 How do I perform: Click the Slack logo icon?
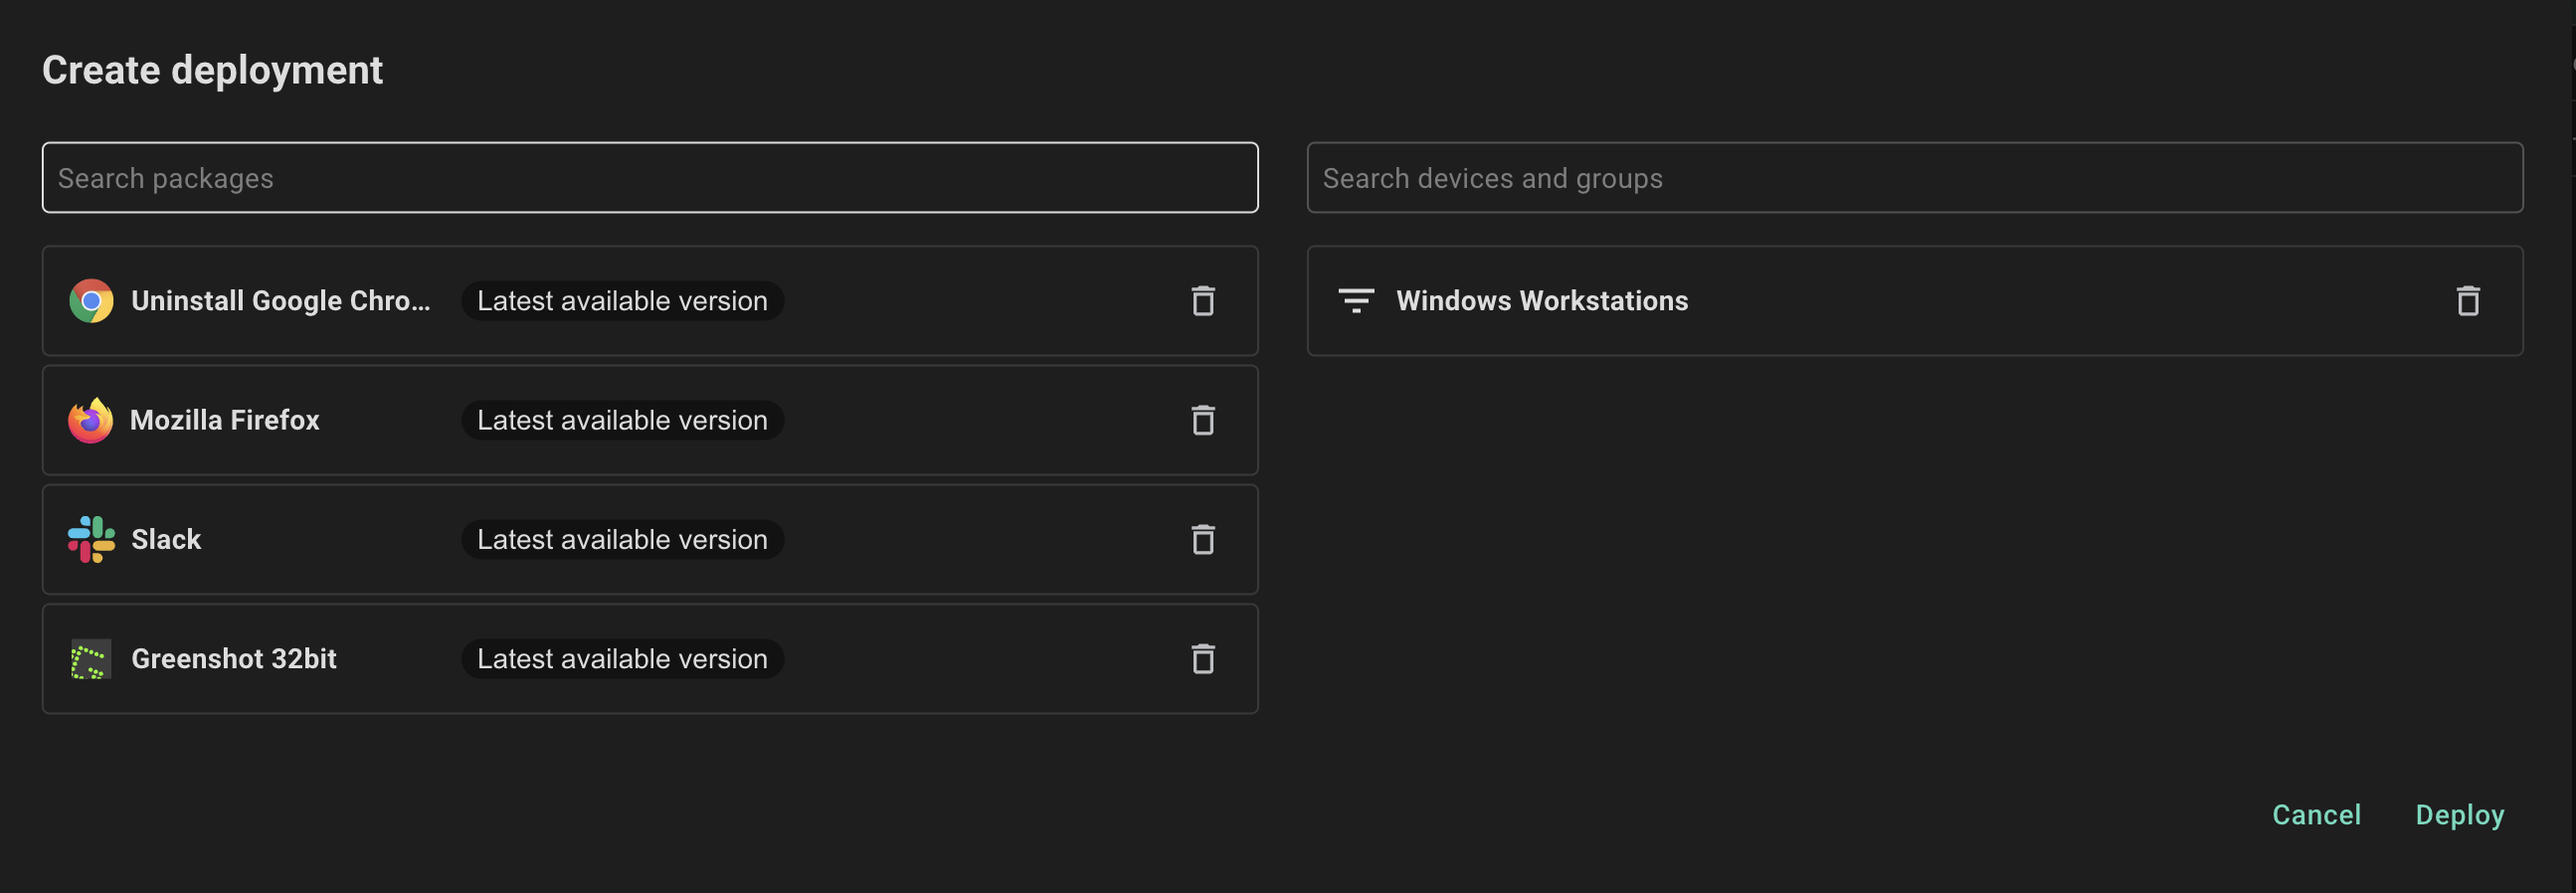click(x=91, y=540)
